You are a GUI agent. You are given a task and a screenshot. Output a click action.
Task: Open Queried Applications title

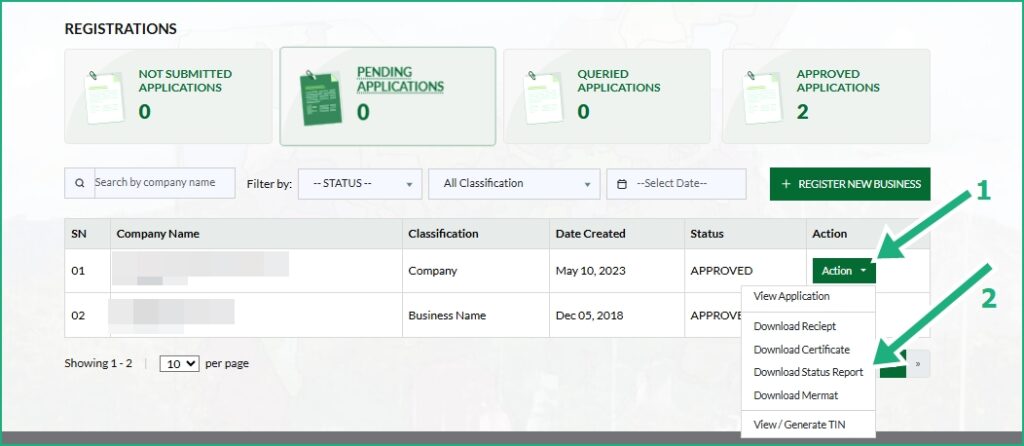click(618, 81)
